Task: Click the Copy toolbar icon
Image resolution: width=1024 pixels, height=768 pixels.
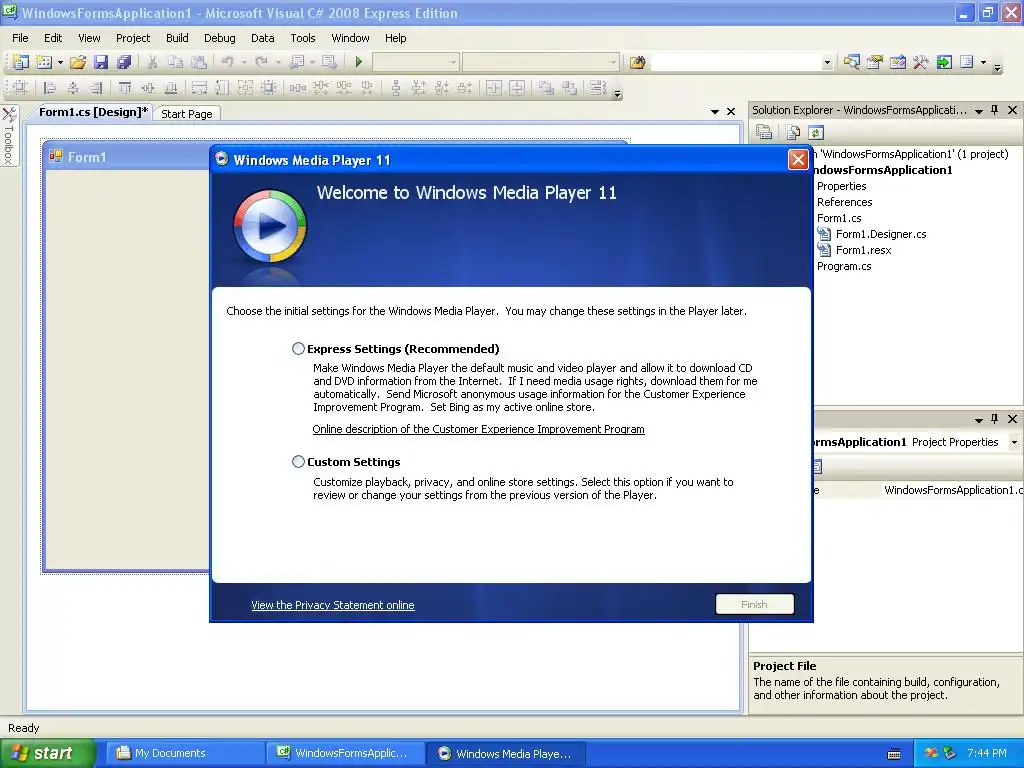Action: click(175, 62)
